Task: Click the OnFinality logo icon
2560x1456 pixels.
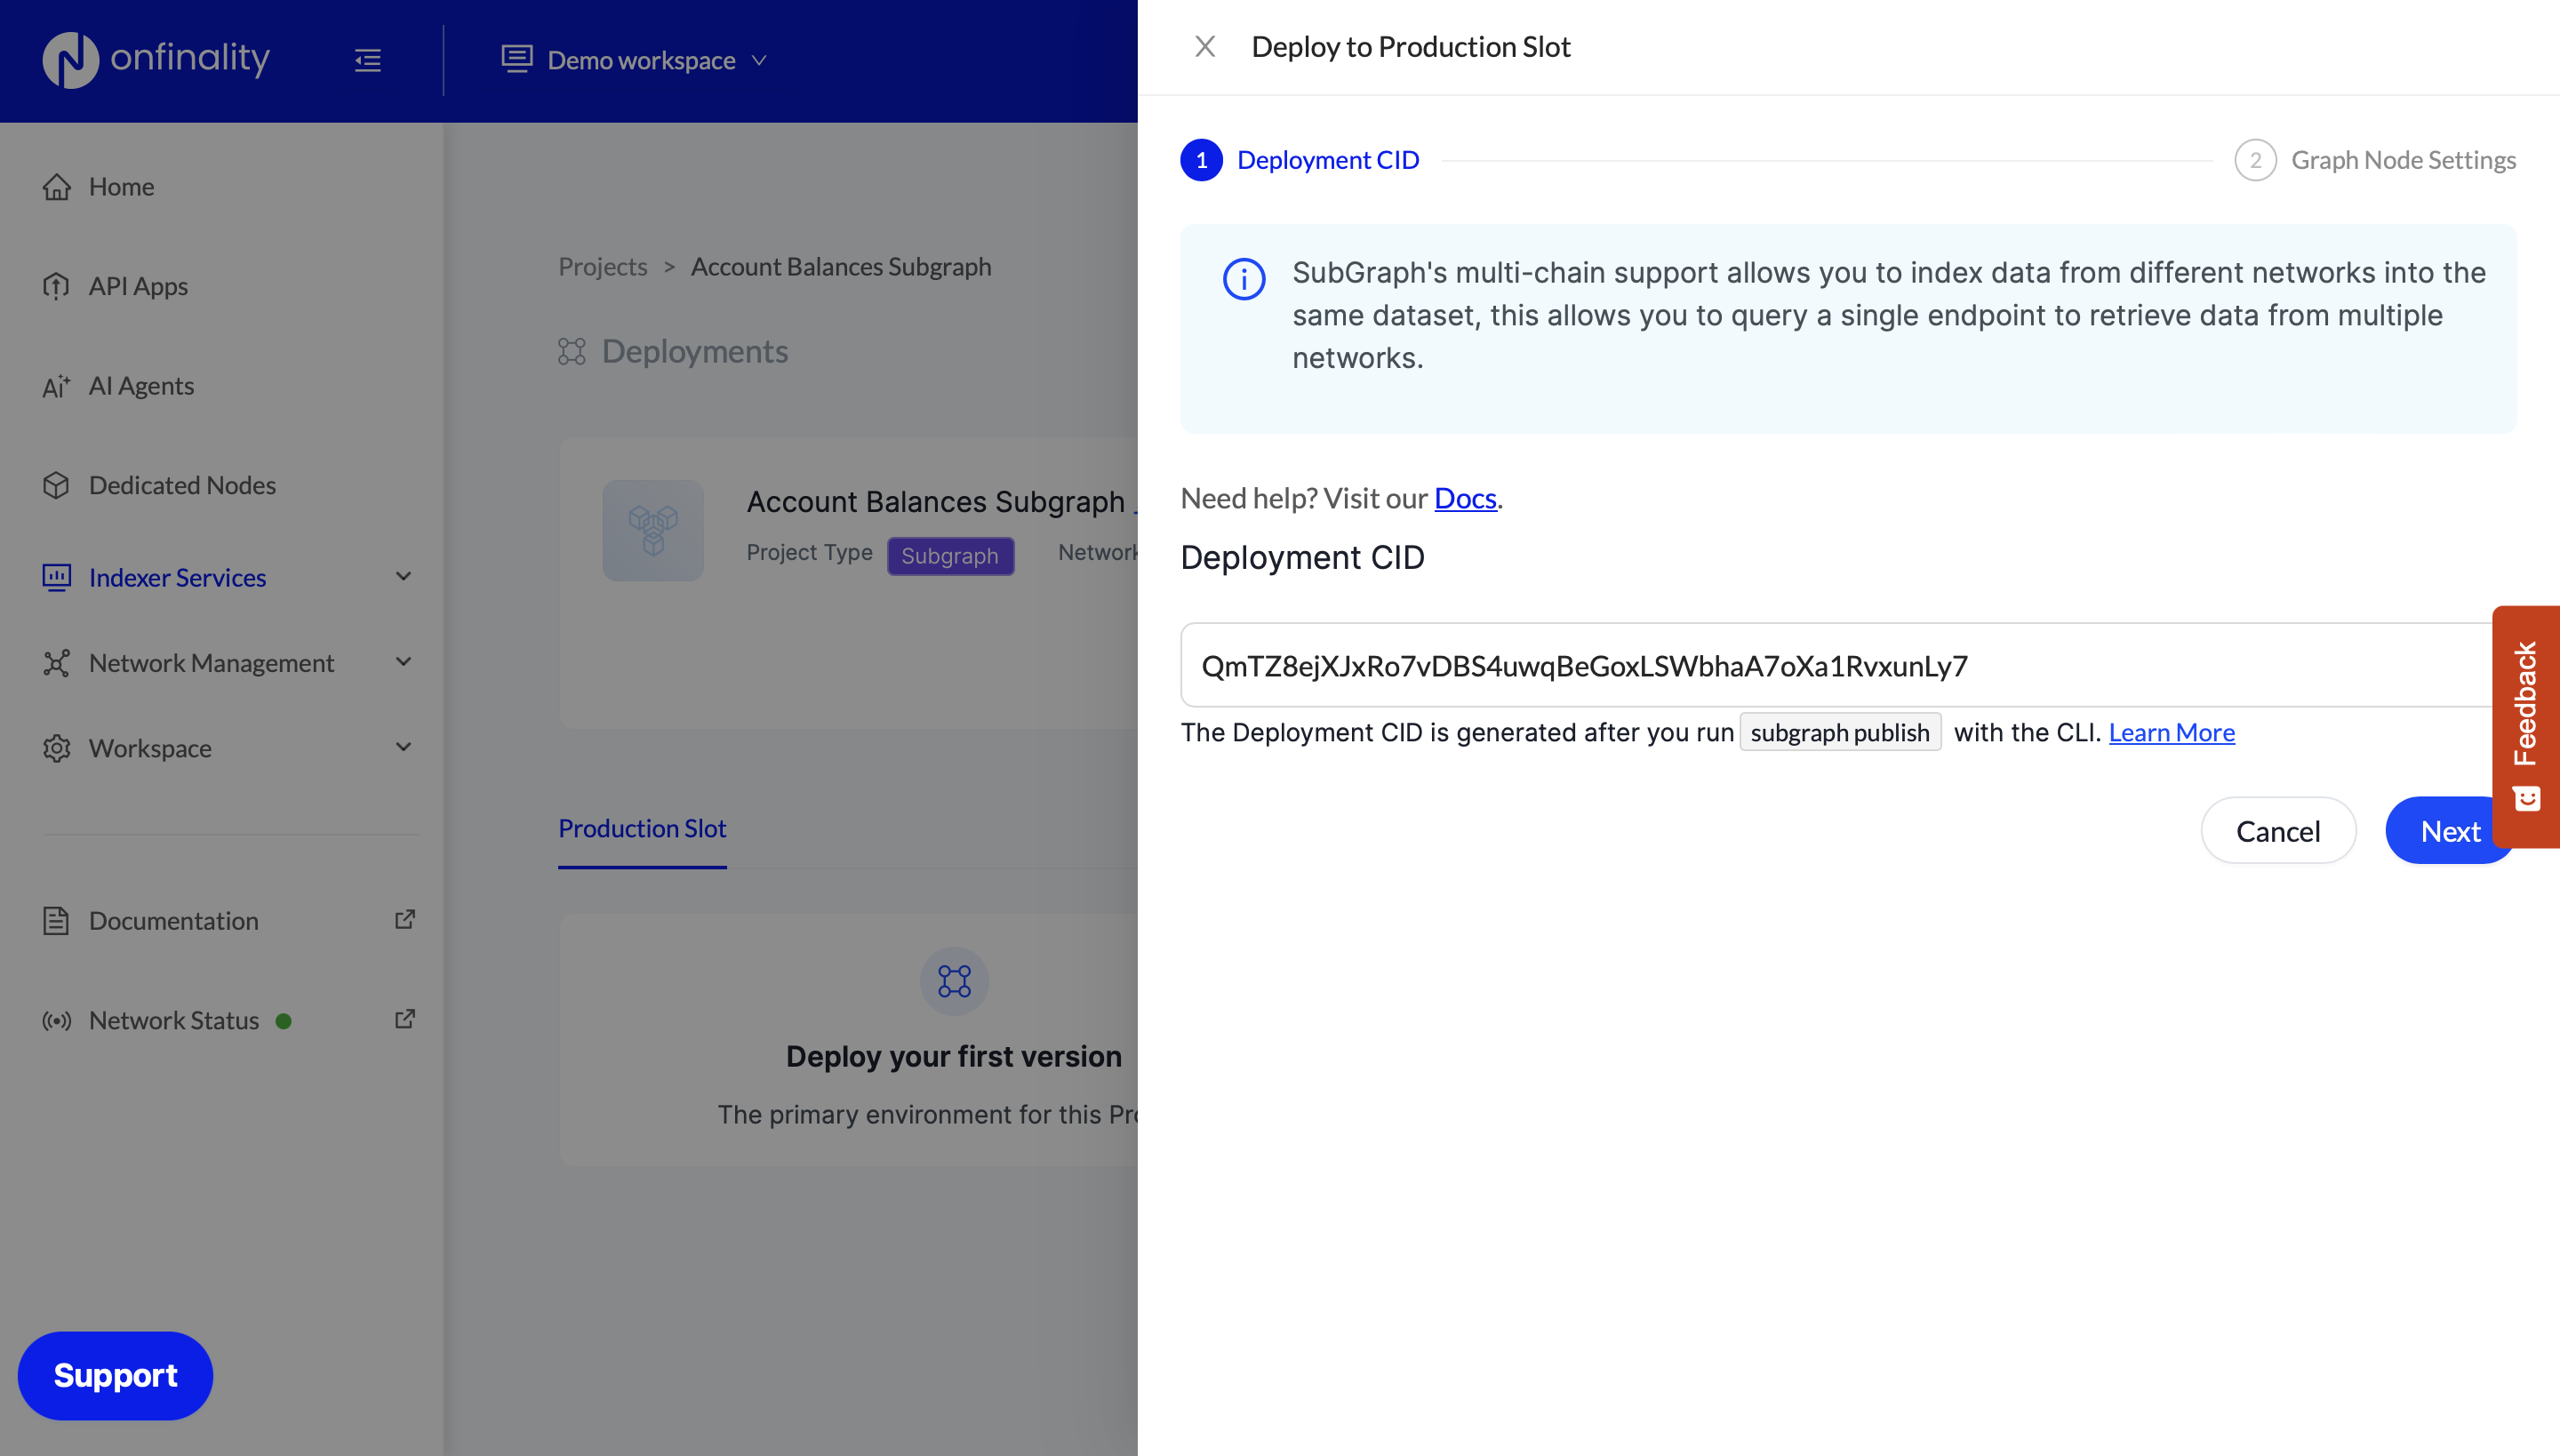Action: [x=70, y=60]
